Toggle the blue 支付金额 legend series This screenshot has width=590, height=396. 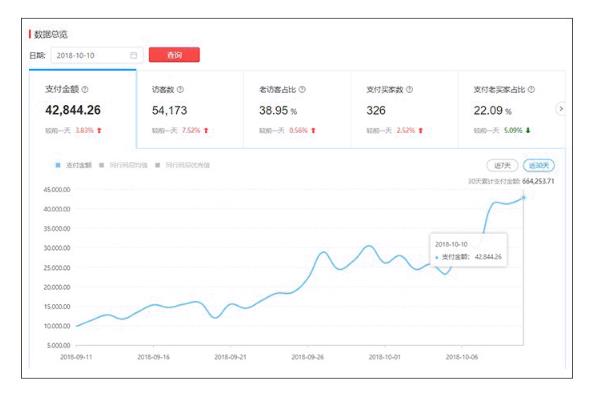pos(73,165)
